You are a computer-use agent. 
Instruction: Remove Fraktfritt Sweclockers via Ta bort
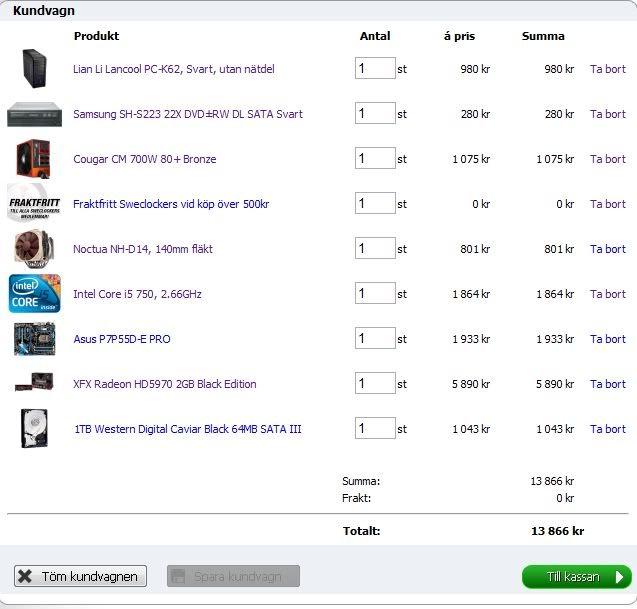coord(608,204)
